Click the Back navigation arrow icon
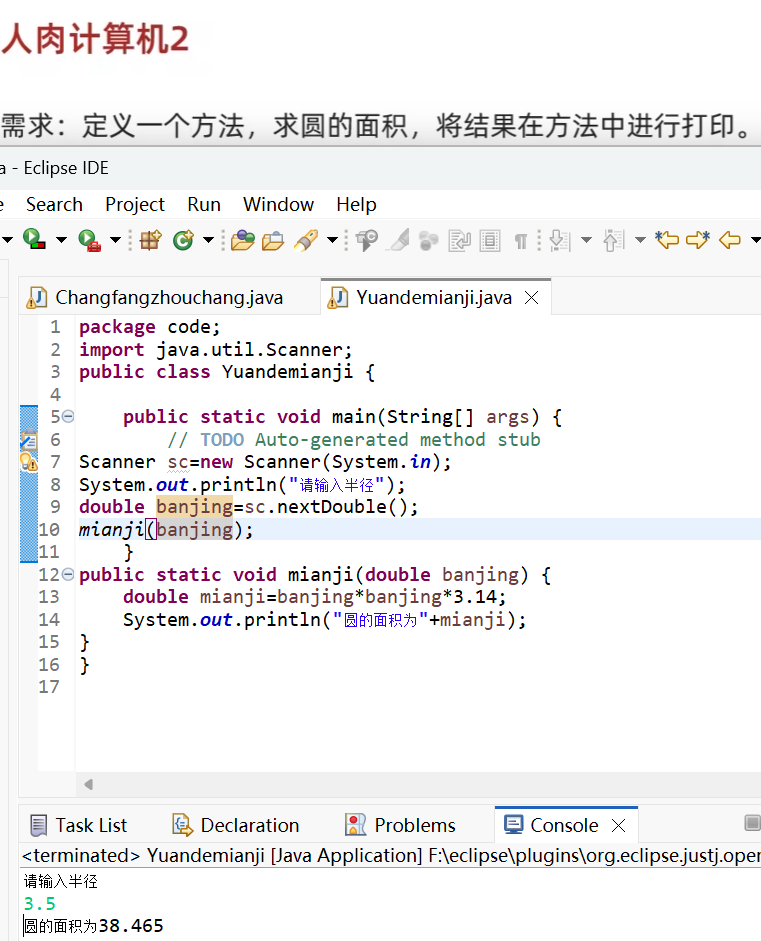The image size is (761, 941). pyautogui.click(x=730, y=241)
